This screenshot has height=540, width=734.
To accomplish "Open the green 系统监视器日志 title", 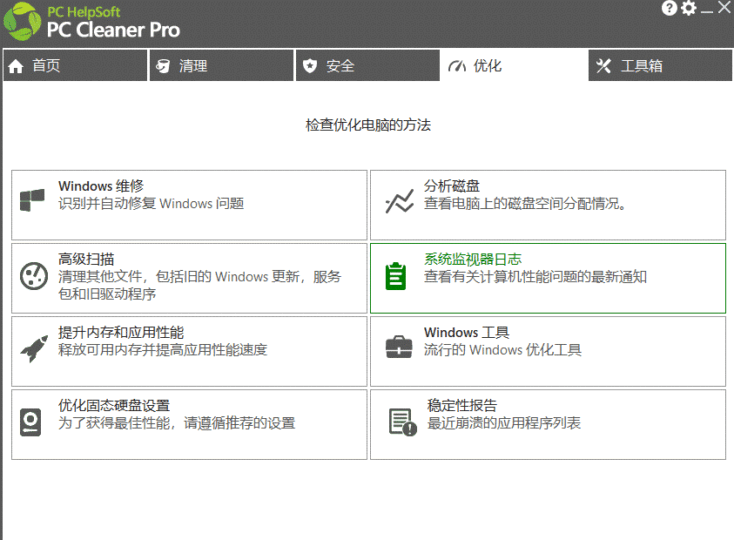I will (473, 259).
